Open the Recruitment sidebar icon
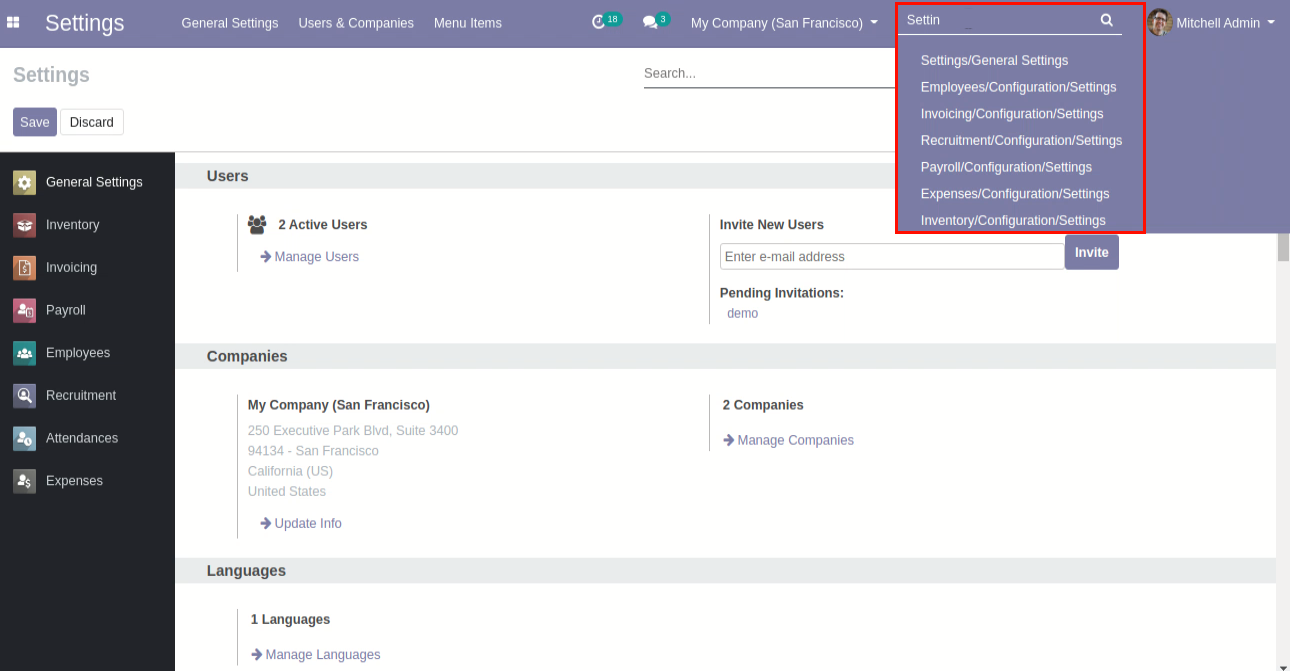The image size is (1290, 671). coord(25,396)
